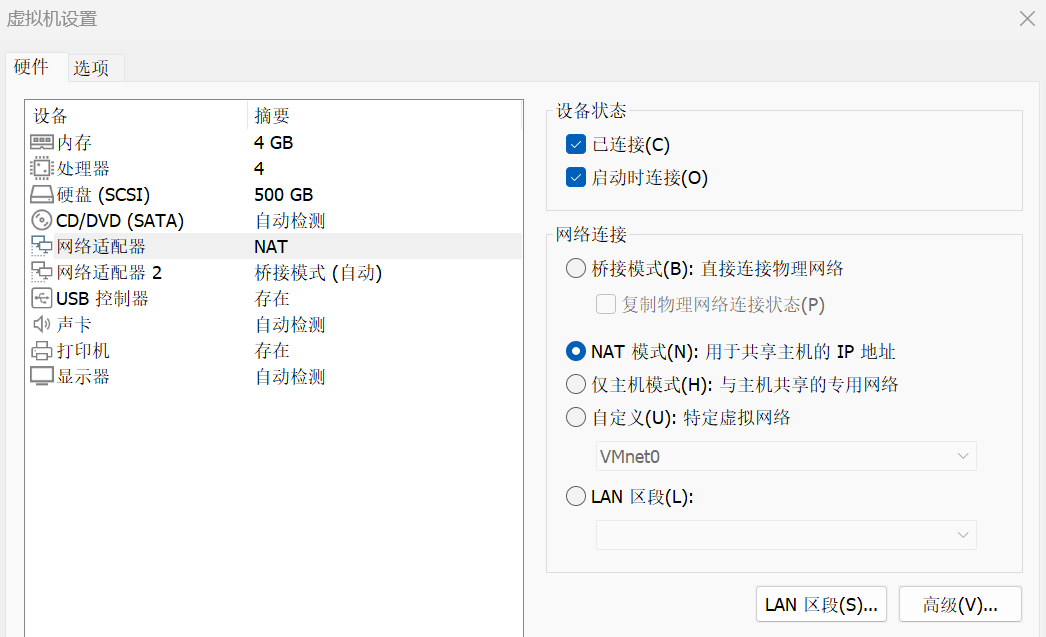The height and width of the screenshot is (637, 1046).
Task: Click the CD/DVD (SATA) disc icon
Action: tap(42, 221)
